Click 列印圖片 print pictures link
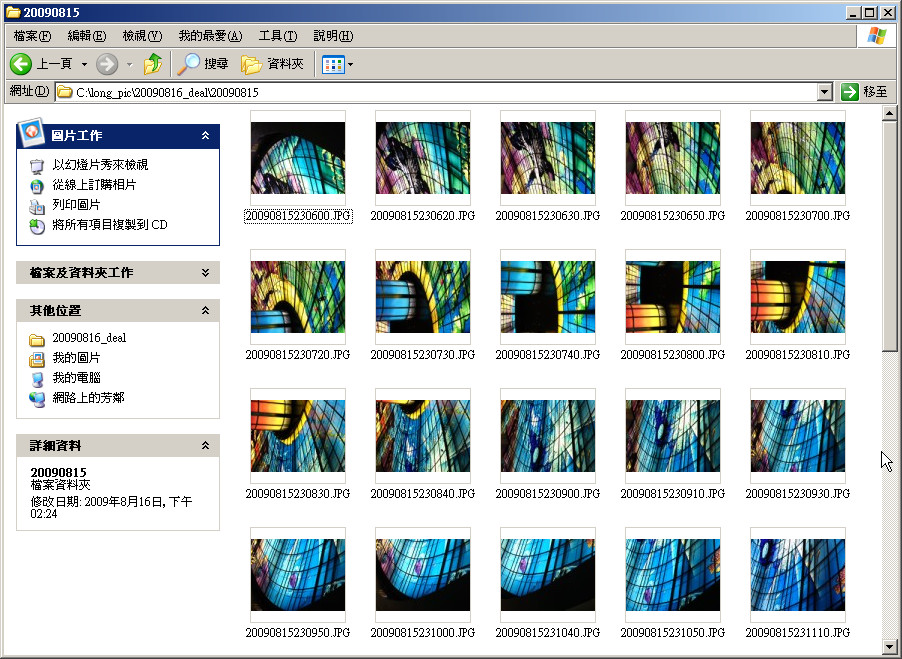Image resolution: width=902 pixels, height=659 pixels. (76, 205)
